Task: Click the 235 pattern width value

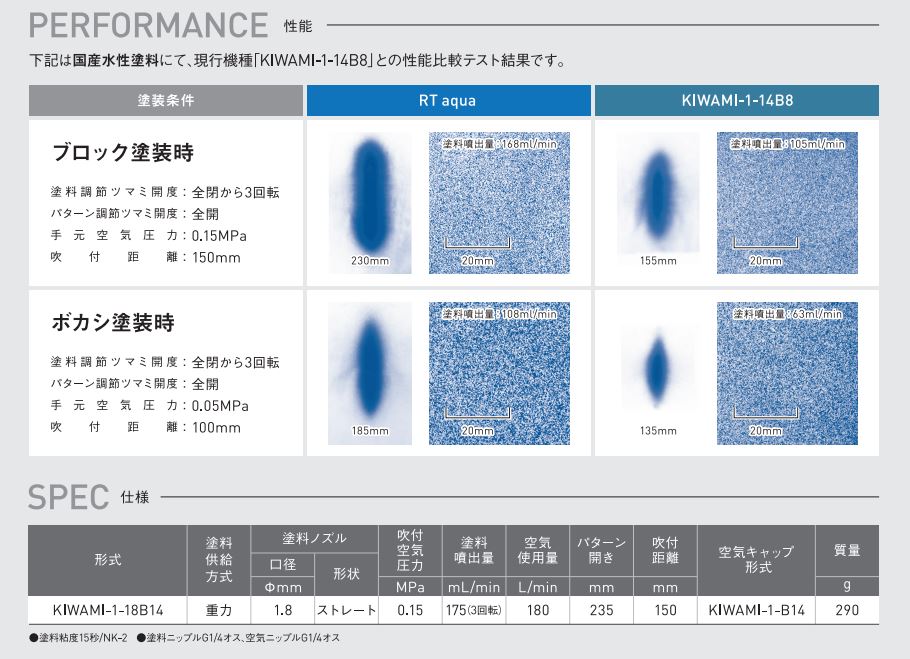Action: point(601,610)
